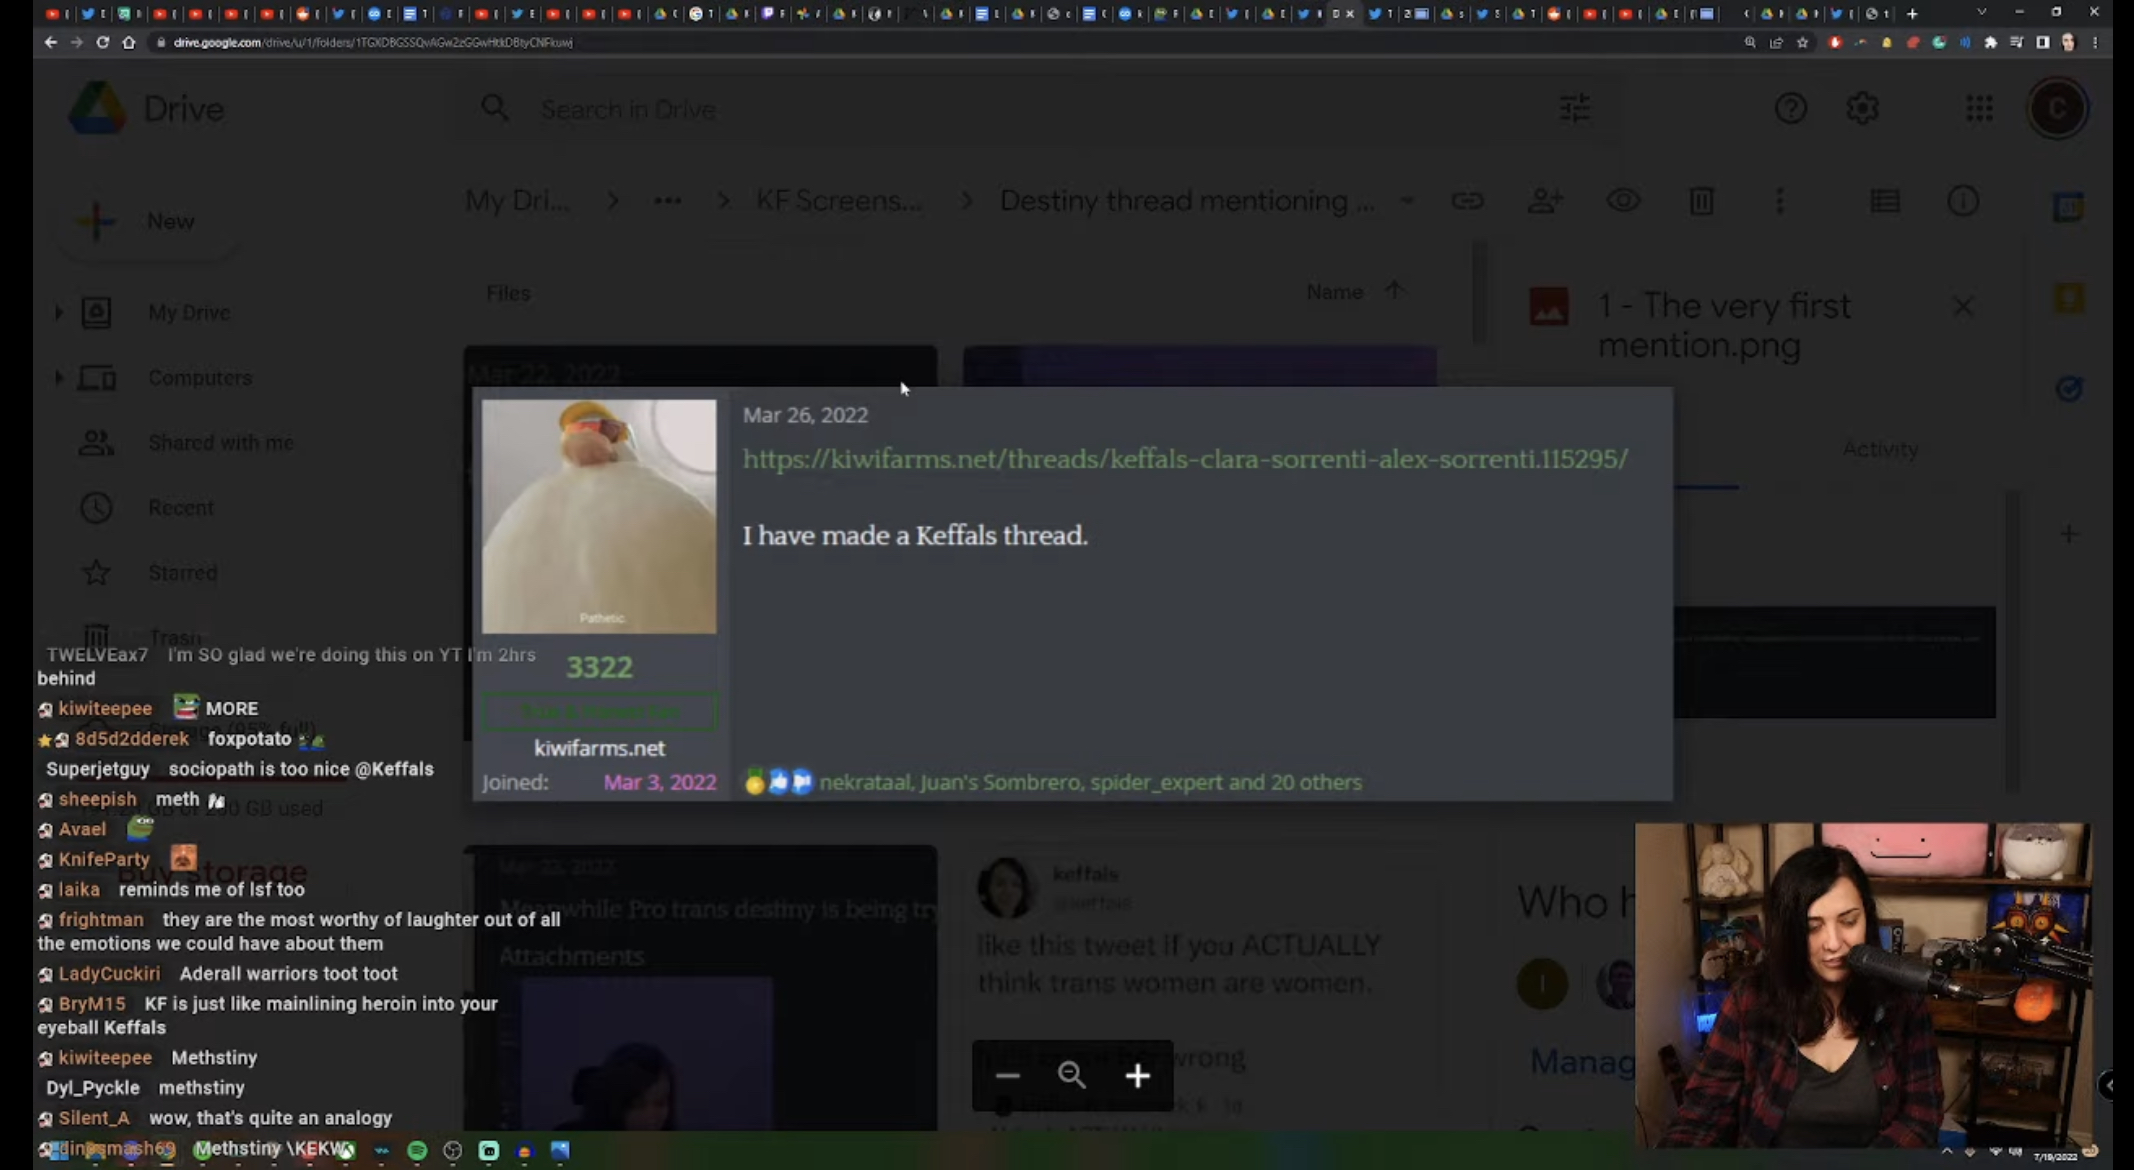Screen dimensions: 2134x1170
Task: Click "I have made a Keffals thread." text
Action: [x=914, y=535]
